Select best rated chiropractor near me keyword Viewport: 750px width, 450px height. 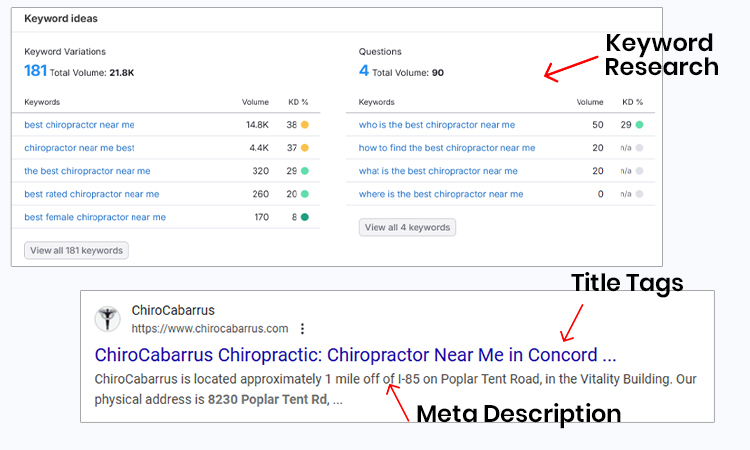coord(92,194)
